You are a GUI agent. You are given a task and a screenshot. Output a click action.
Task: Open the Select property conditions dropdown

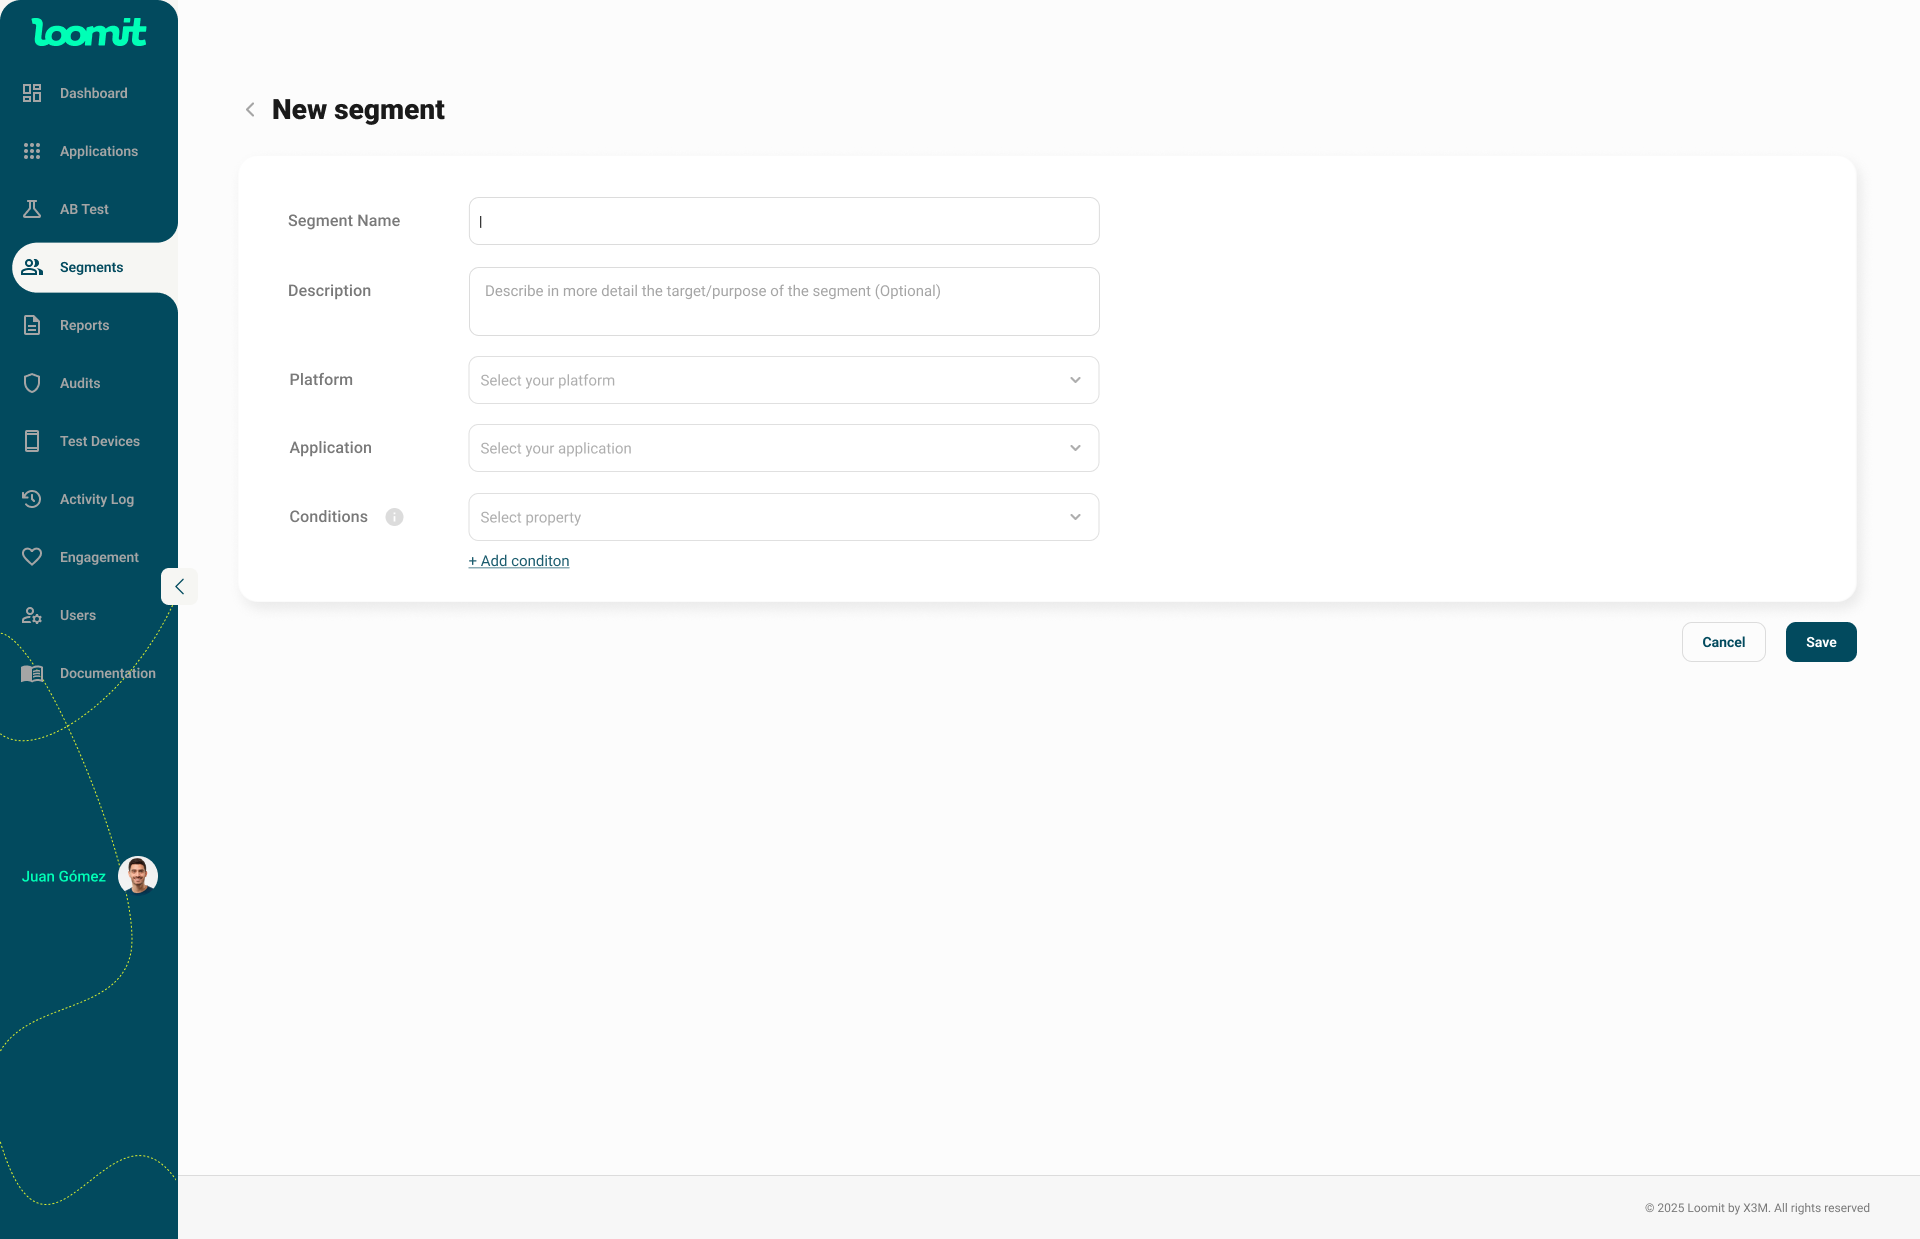click(x=783, y=517)
